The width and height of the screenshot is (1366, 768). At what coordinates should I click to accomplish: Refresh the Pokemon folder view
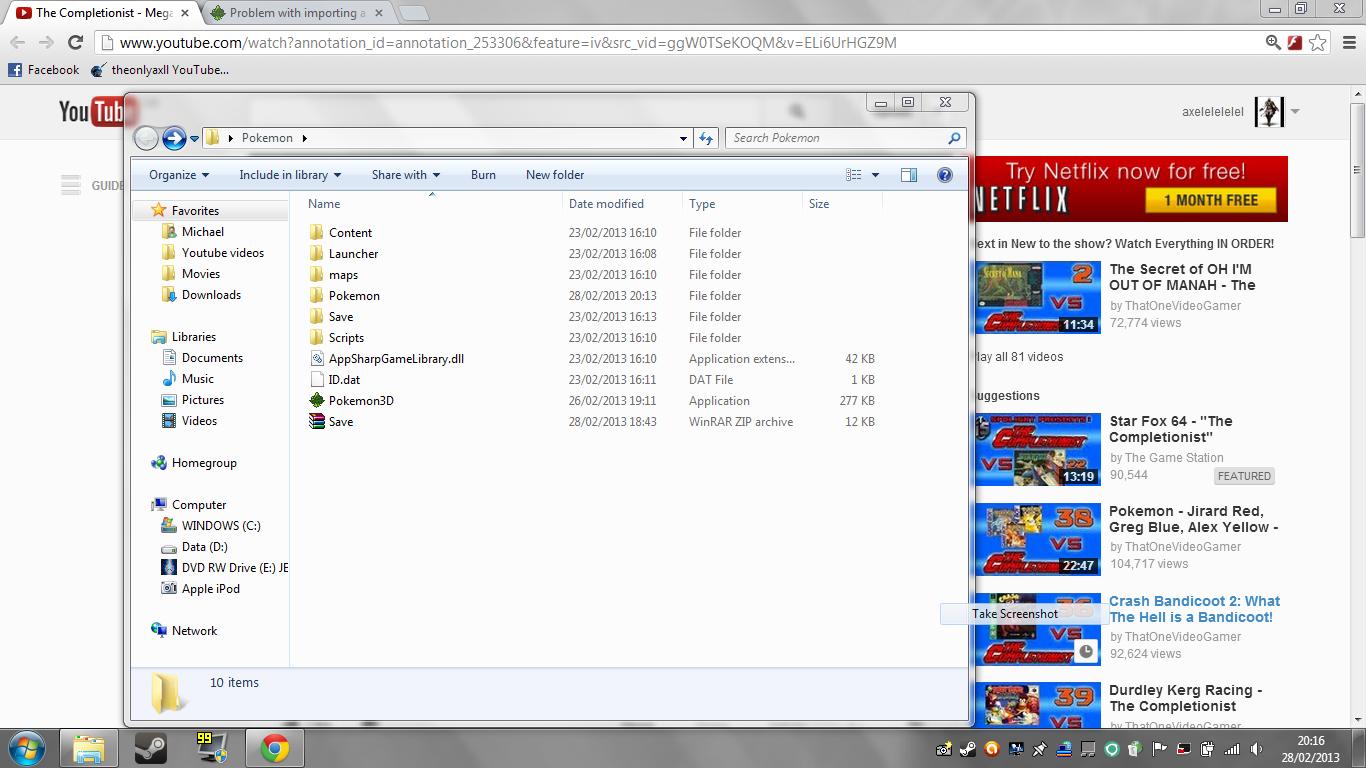pyautogui.click(x=706, y=138)
